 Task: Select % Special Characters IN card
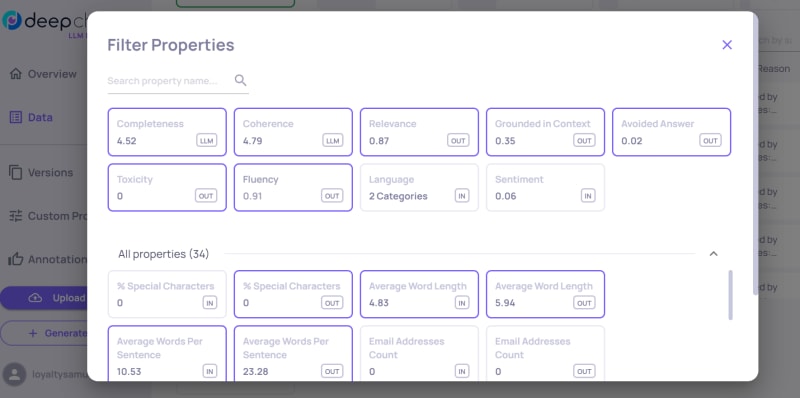[x=167, y=294]
